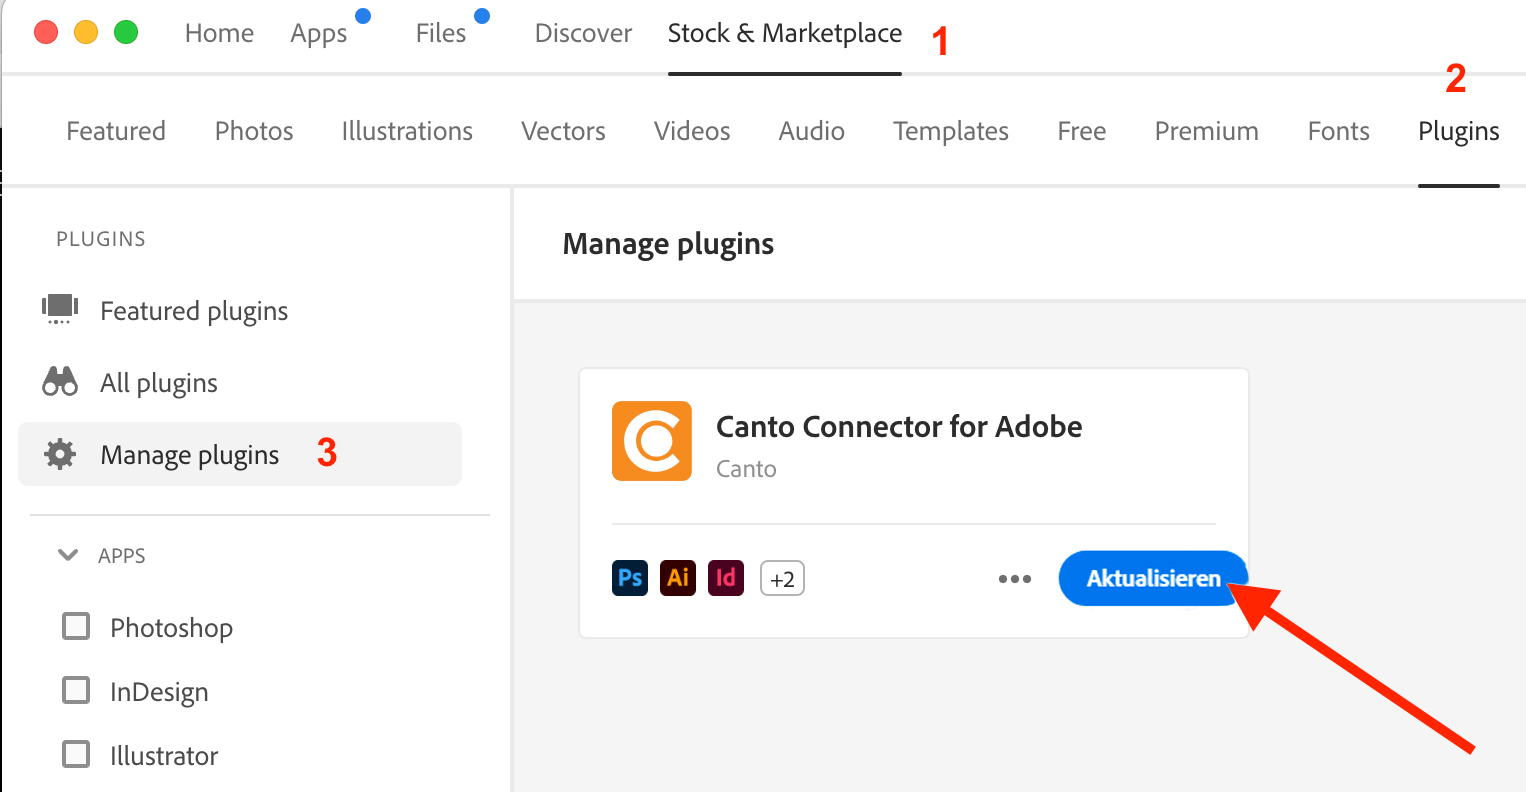Switch to the Fonts tab
Viewport: 1526px width, 792px height.
tap(1338, 131)
